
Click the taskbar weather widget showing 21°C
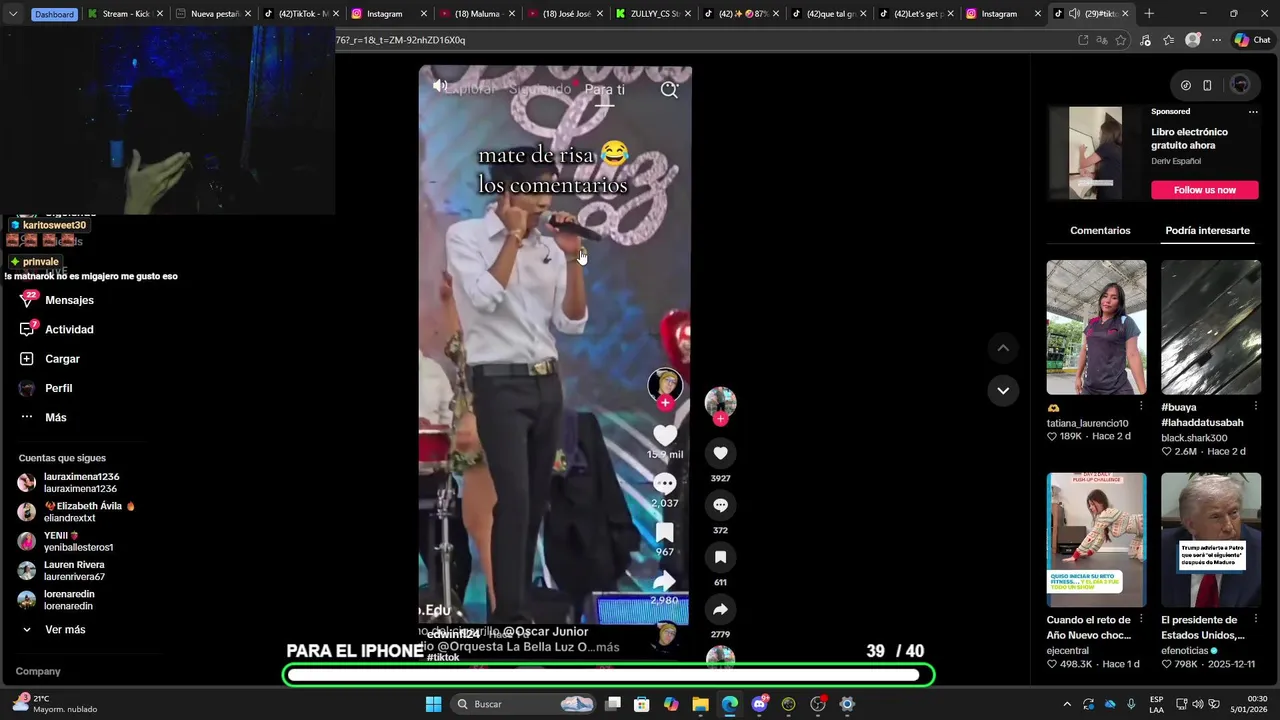coord(55,704)
